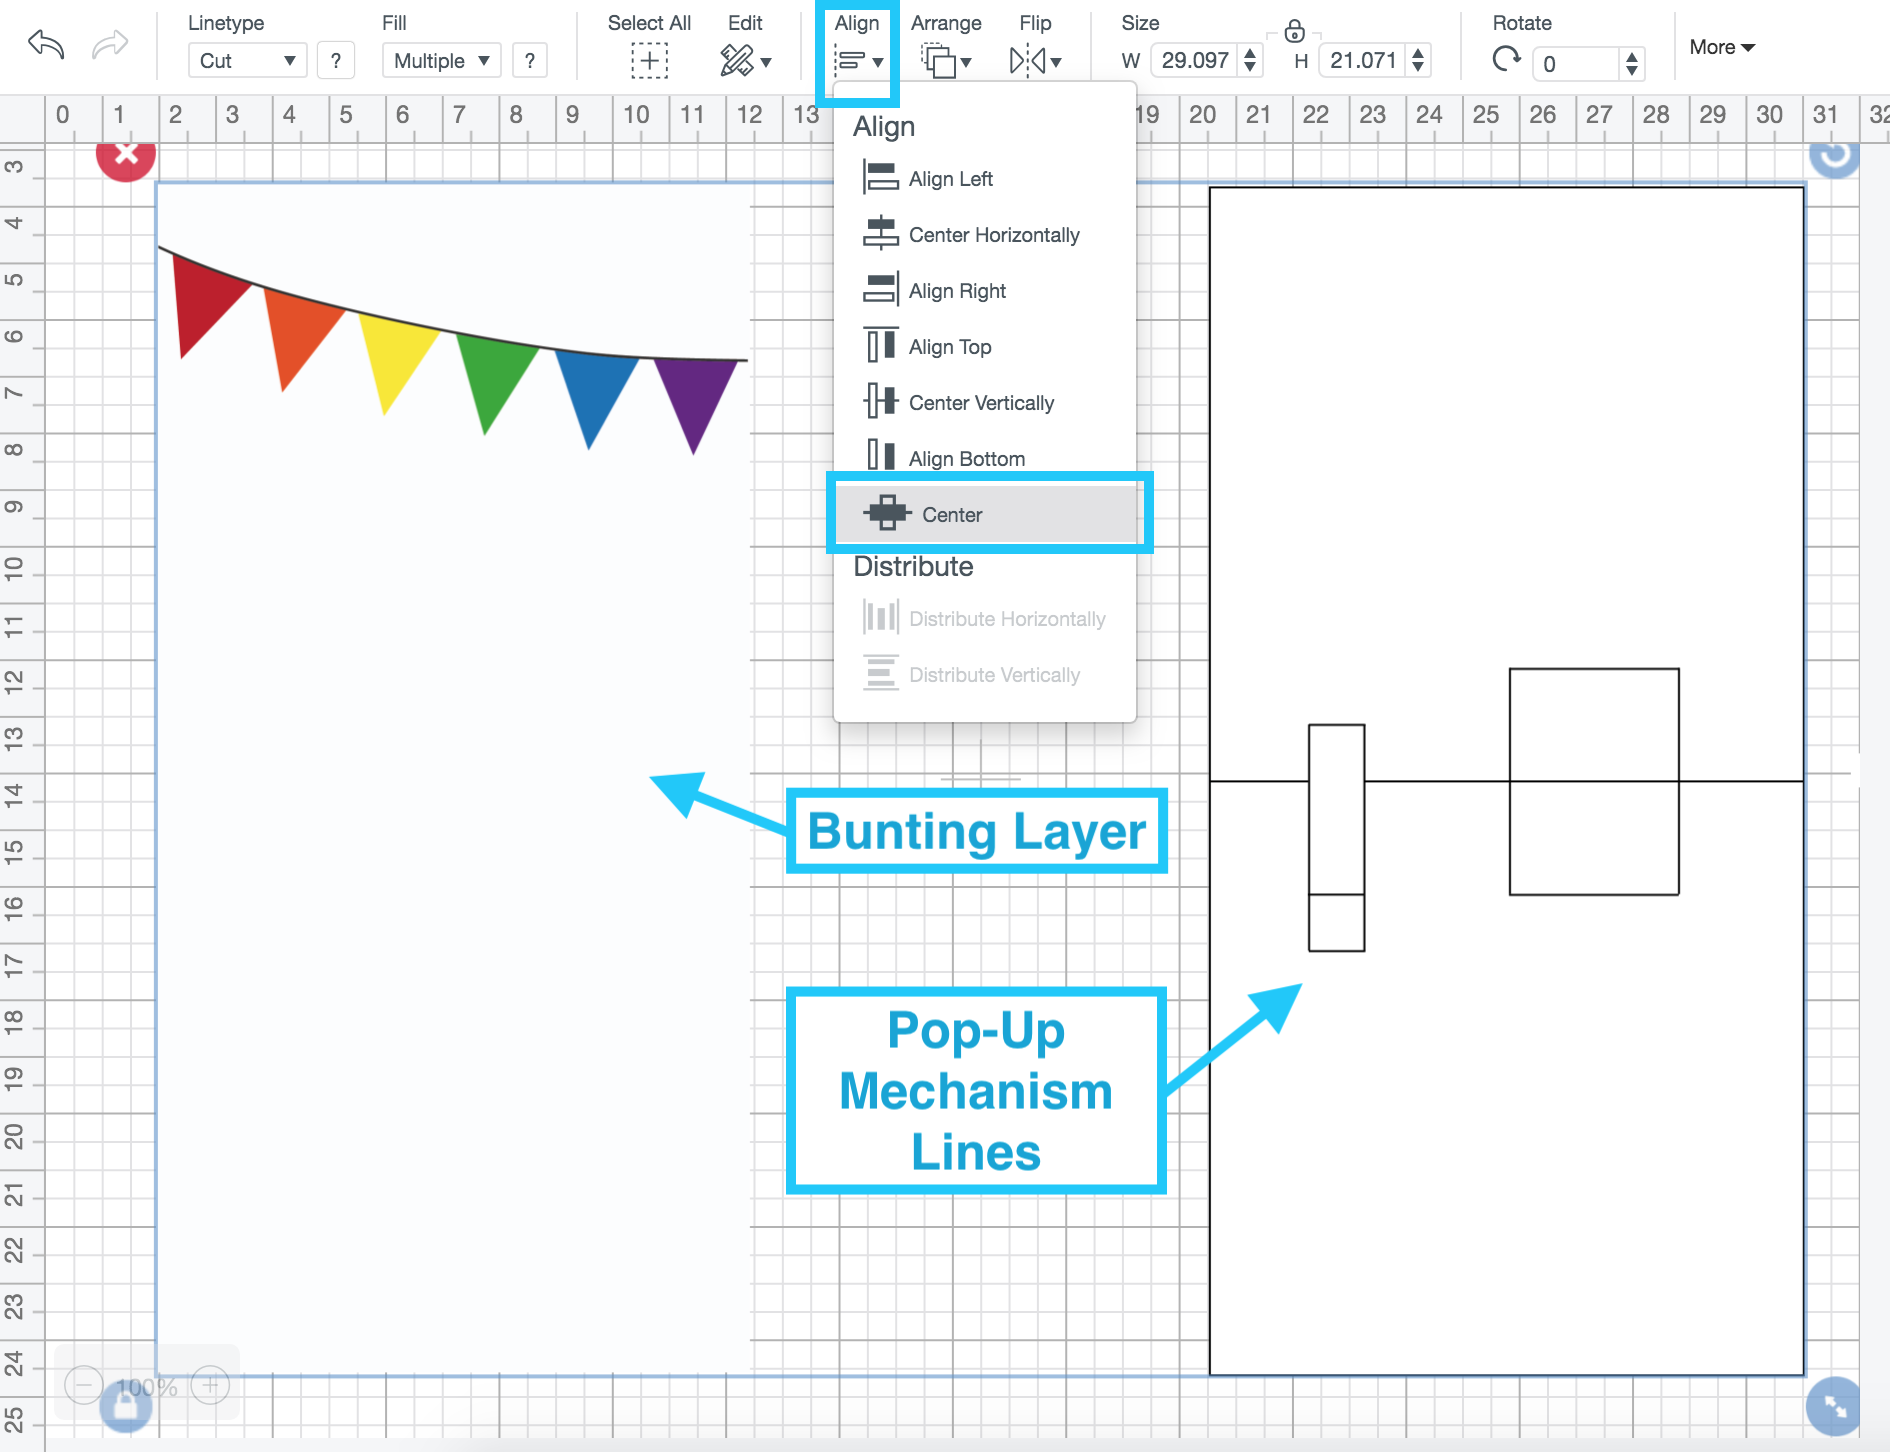Open the Edit tool dropdown
Image resolution: width=1890 pixels, height=1452 pixels.
745,61
